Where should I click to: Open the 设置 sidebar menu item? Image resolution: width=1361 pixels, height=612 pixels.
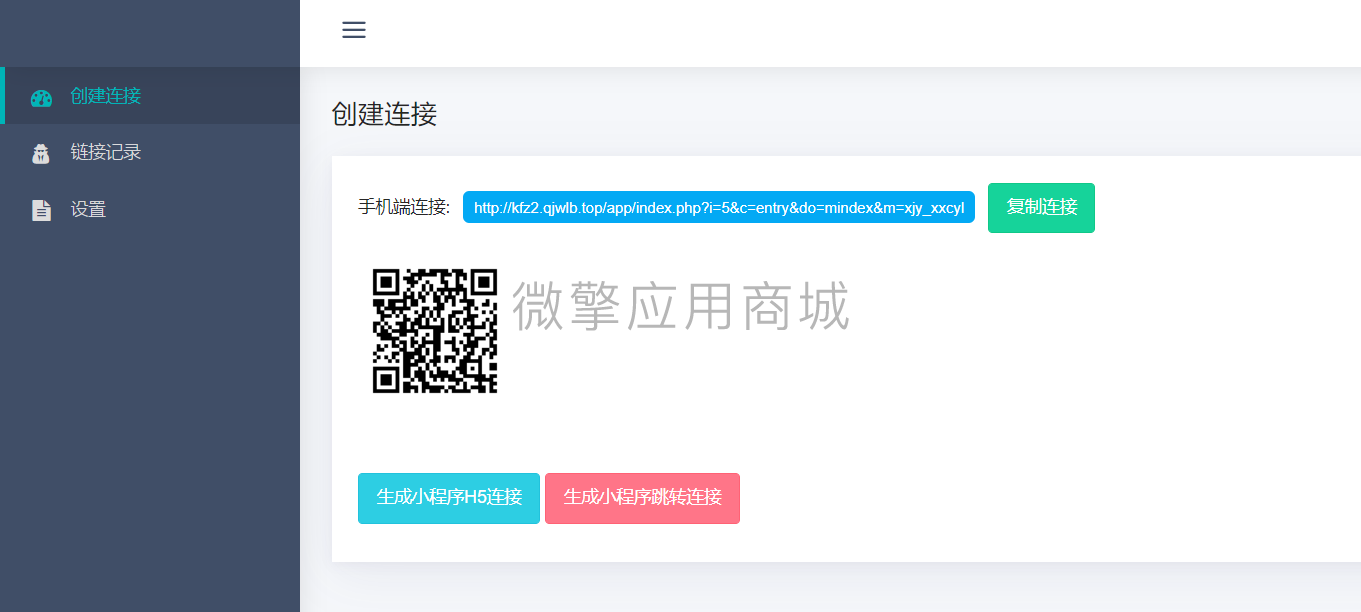click(150, 210)
